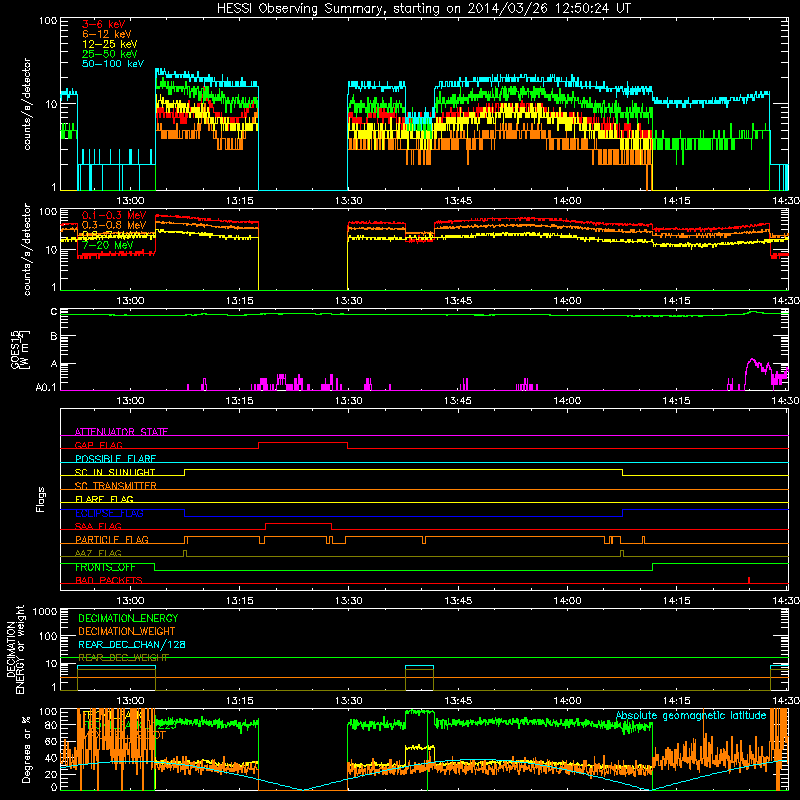800x800 pixels.
Task: Click the red BAD_PACKETS spike marker
Action: click(748, 580)
